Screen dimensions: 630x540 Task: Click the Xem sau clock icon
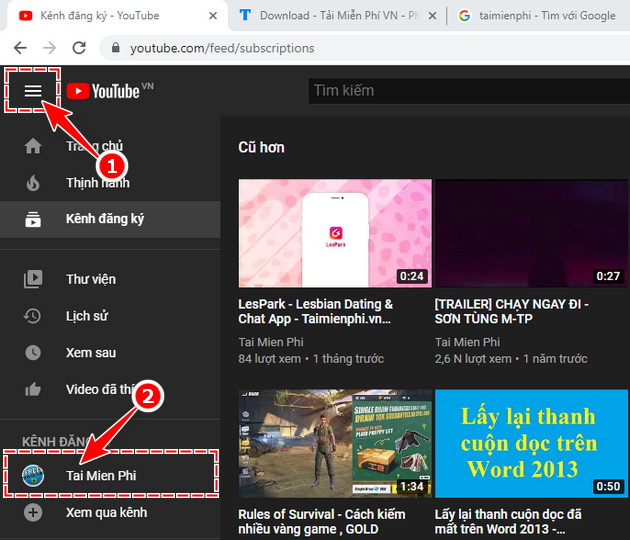[x=33, y=352]
